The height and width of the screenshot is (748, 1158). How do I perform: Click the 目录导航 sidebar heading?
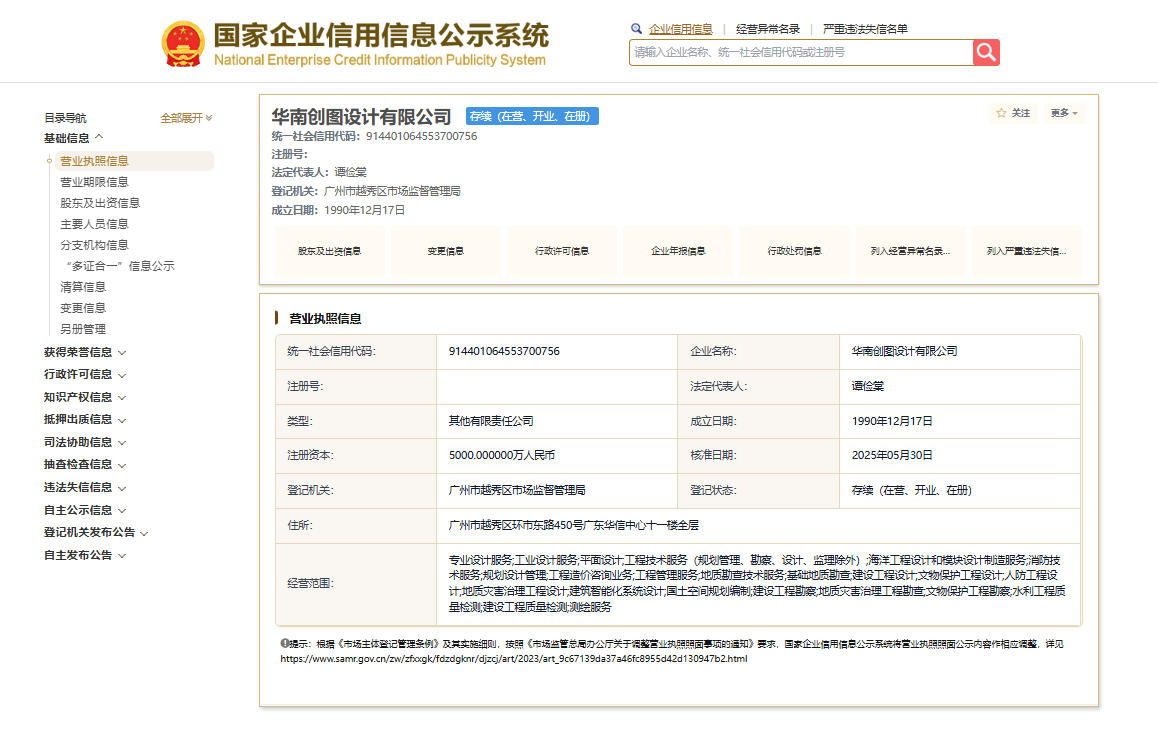point(65,118)
